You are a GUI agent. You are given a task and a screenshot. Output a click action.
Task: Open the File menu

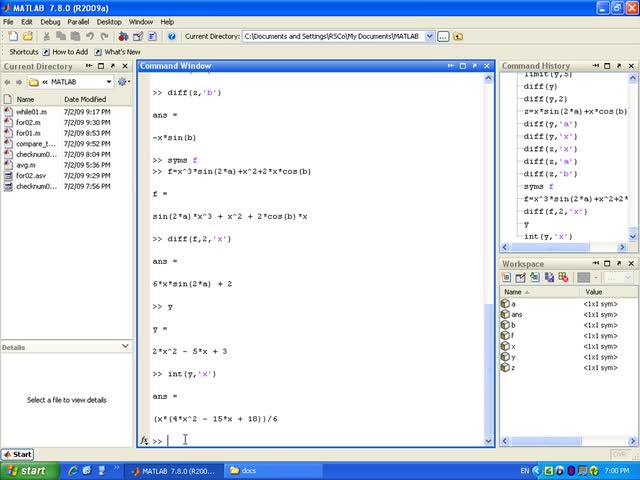point(8,22)
